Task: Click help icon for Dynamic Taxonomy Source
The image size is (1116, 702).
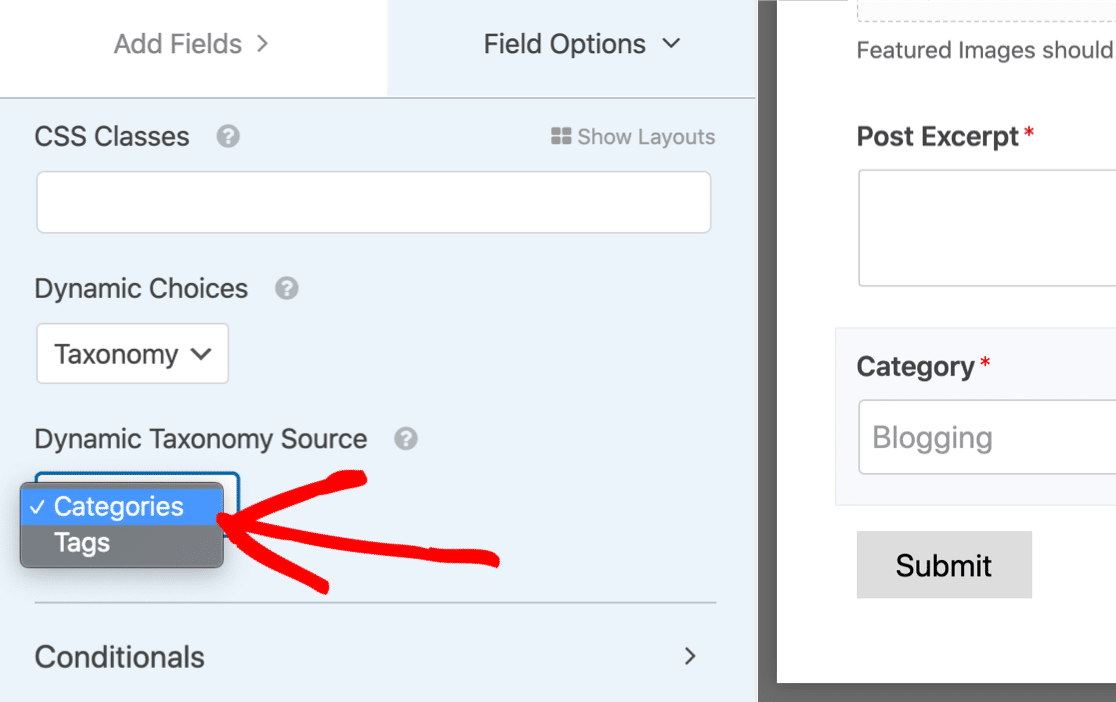Action: click(406, 439)
